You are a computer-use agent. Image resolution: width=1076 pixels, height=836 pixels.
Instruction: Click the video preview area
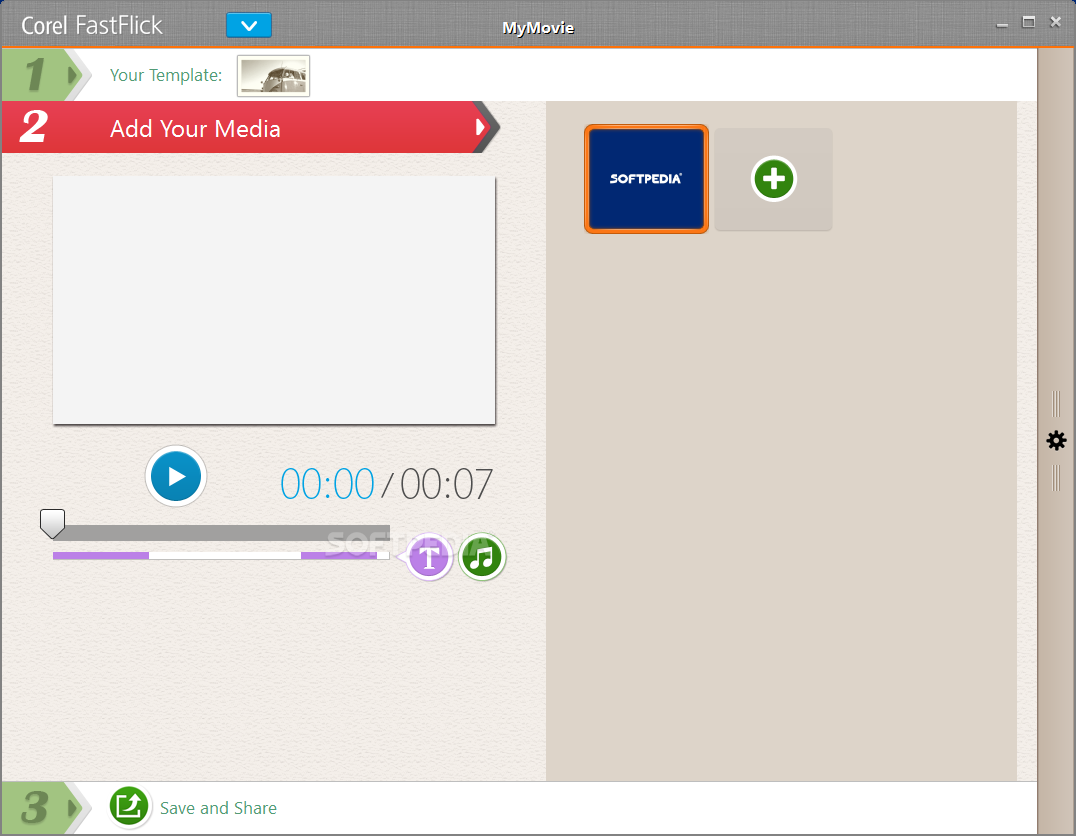[274, 300]
